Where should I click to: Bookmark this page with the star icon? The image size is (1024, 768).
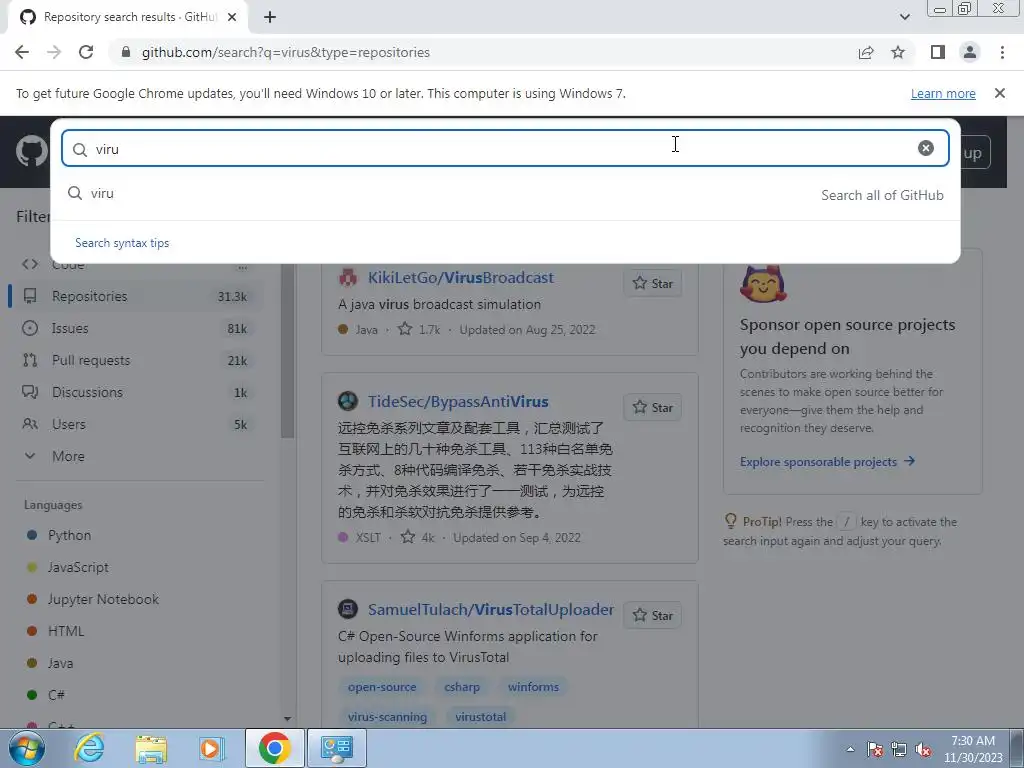(898, 52)
